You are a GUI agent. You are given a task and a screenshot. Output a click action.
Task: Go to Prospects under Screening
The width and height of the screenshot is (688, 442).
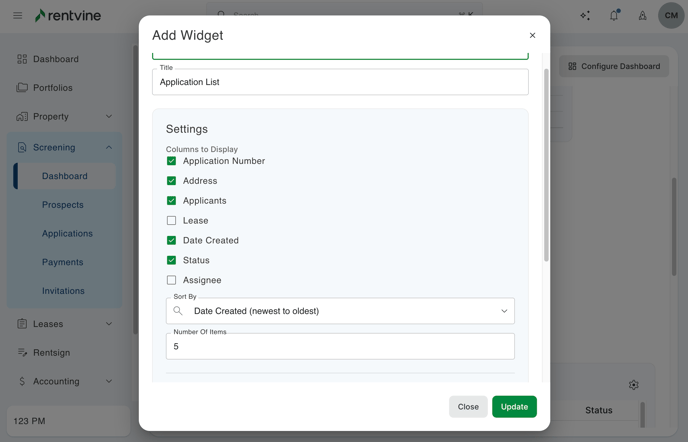pyautogui.click(x=63, y=205)
